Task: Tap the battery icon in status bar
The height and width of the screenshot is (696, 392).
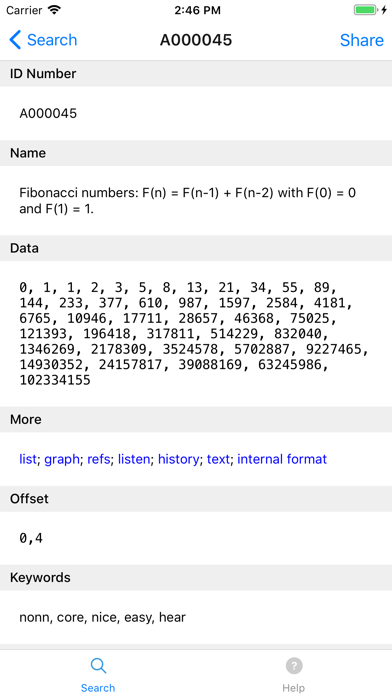Action: 367,10
